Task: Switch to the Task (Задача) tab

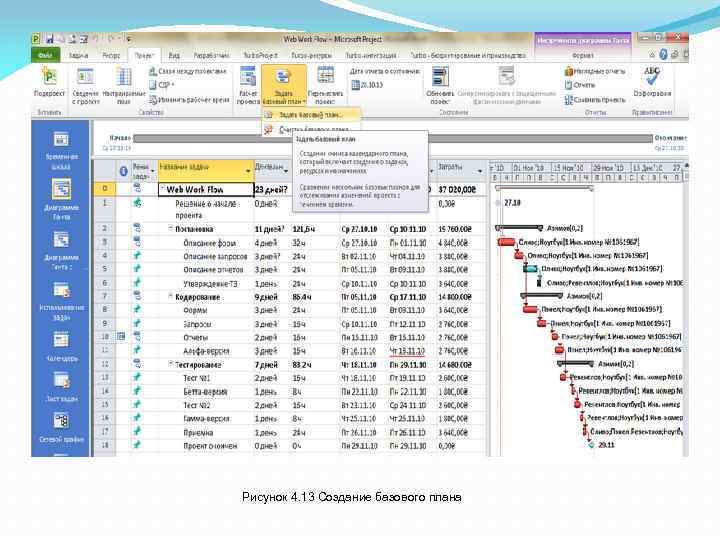Action: click(x=79, y=55)
